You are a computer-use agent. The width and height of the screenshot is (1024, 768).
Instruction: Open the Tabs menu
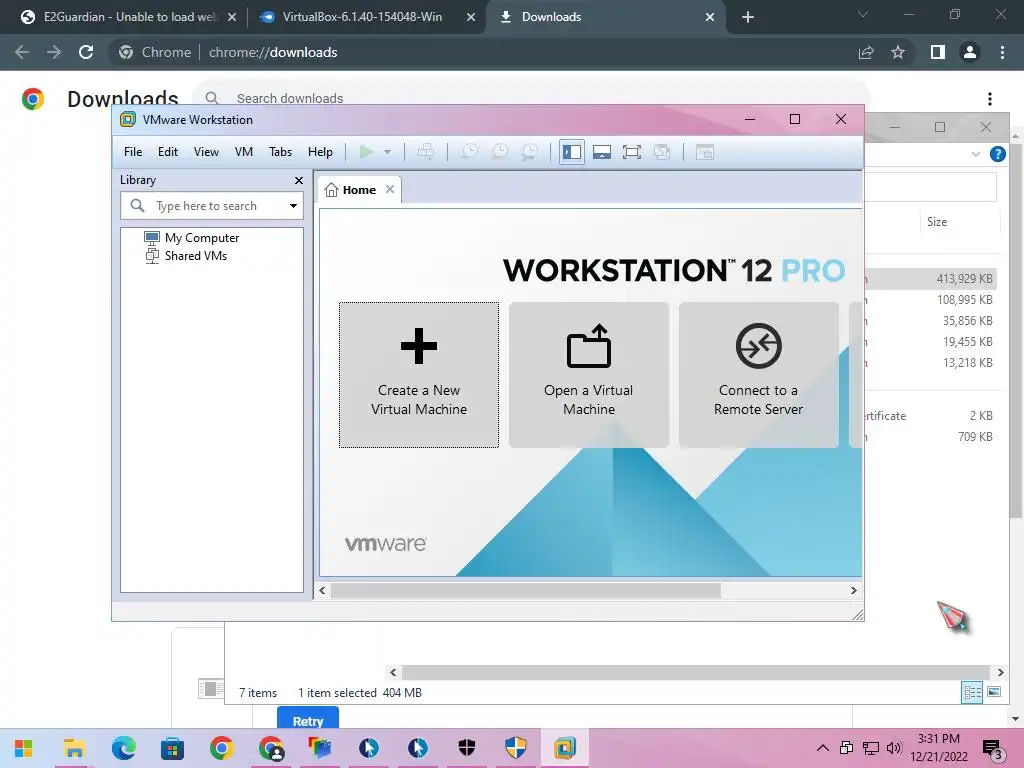pos(280,152)
